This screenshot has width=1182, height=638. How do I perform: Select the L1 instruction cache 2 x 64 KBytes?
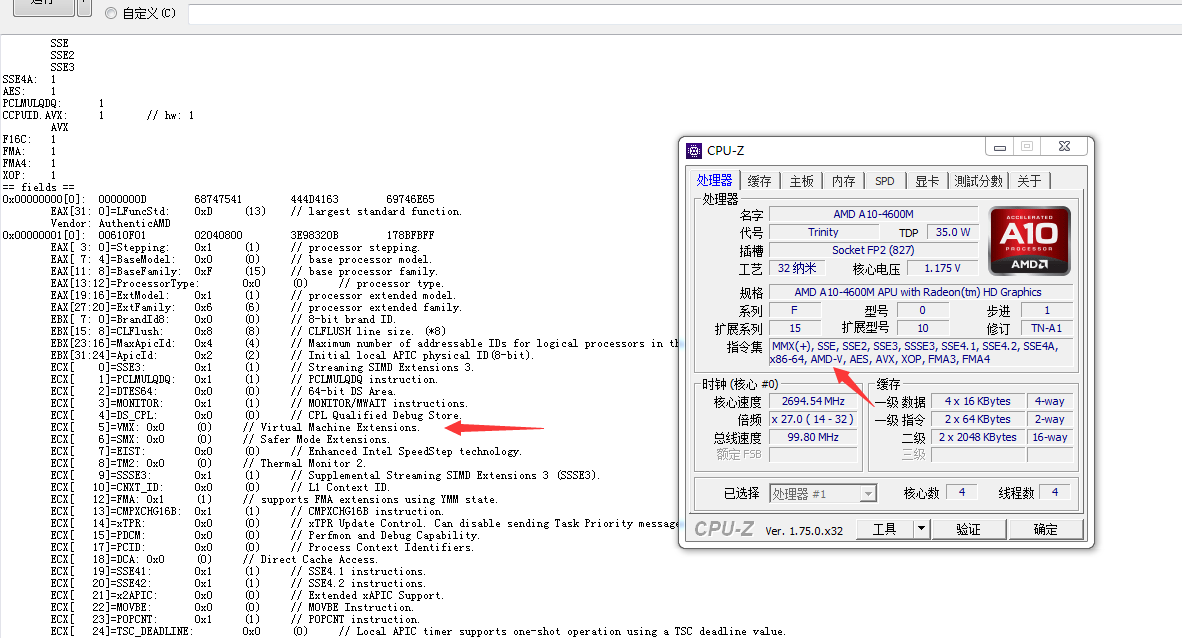click(978, 420)
